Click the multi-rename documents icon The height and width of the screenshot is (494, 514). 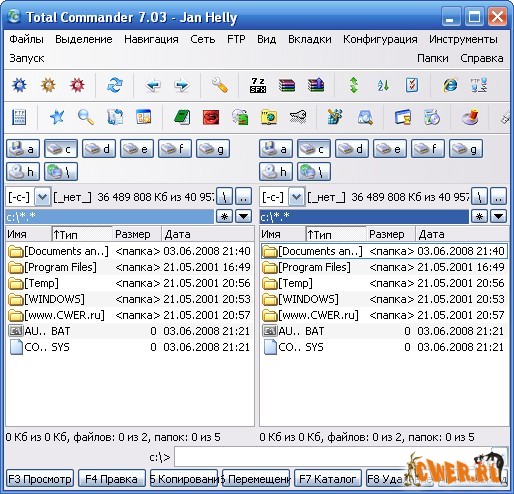coord(115,117)
